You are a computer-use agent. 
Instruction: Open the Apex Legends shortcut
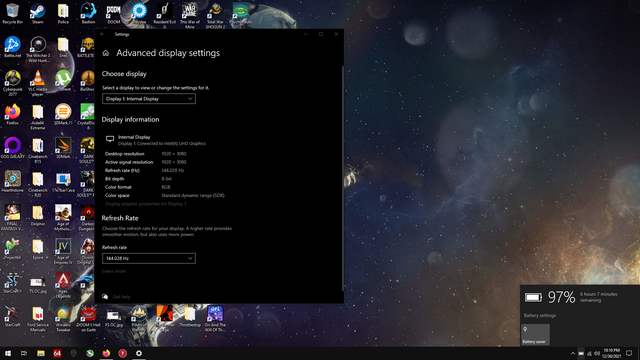(63, 285)
